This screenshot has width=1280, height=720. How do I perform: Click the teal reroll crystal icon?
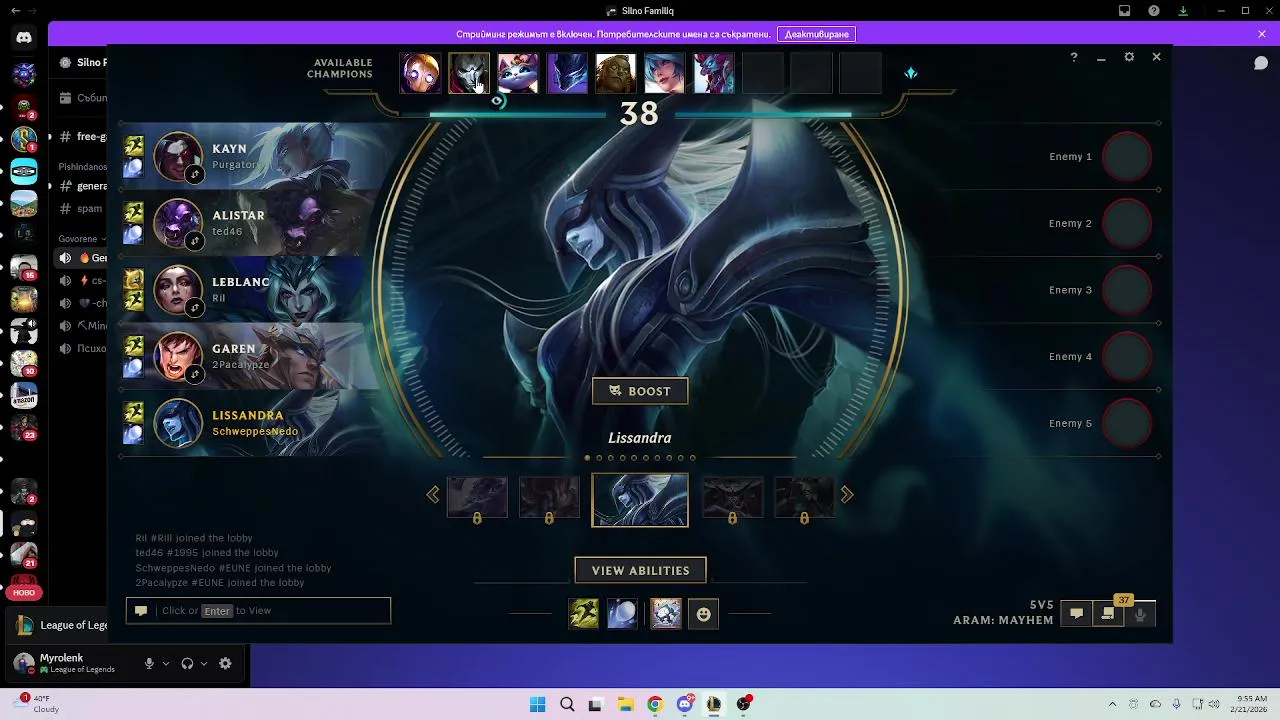click(910, 73)
